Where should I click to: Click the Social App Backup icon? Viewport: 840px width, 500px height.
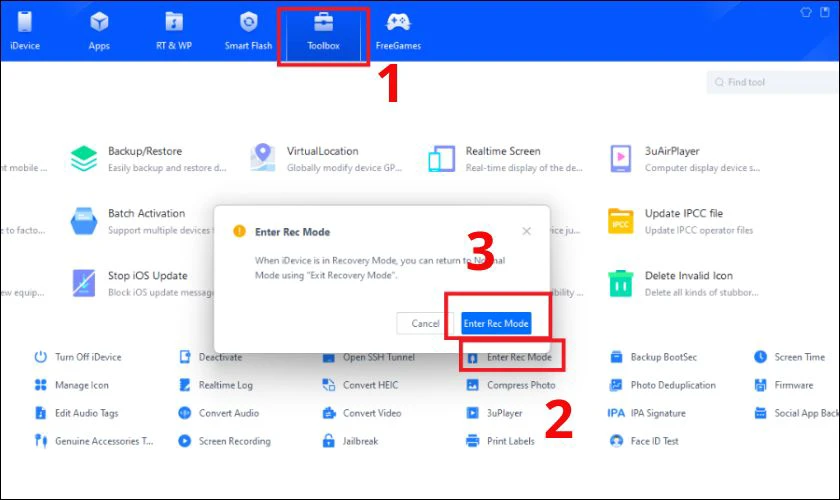coord(760,413)
